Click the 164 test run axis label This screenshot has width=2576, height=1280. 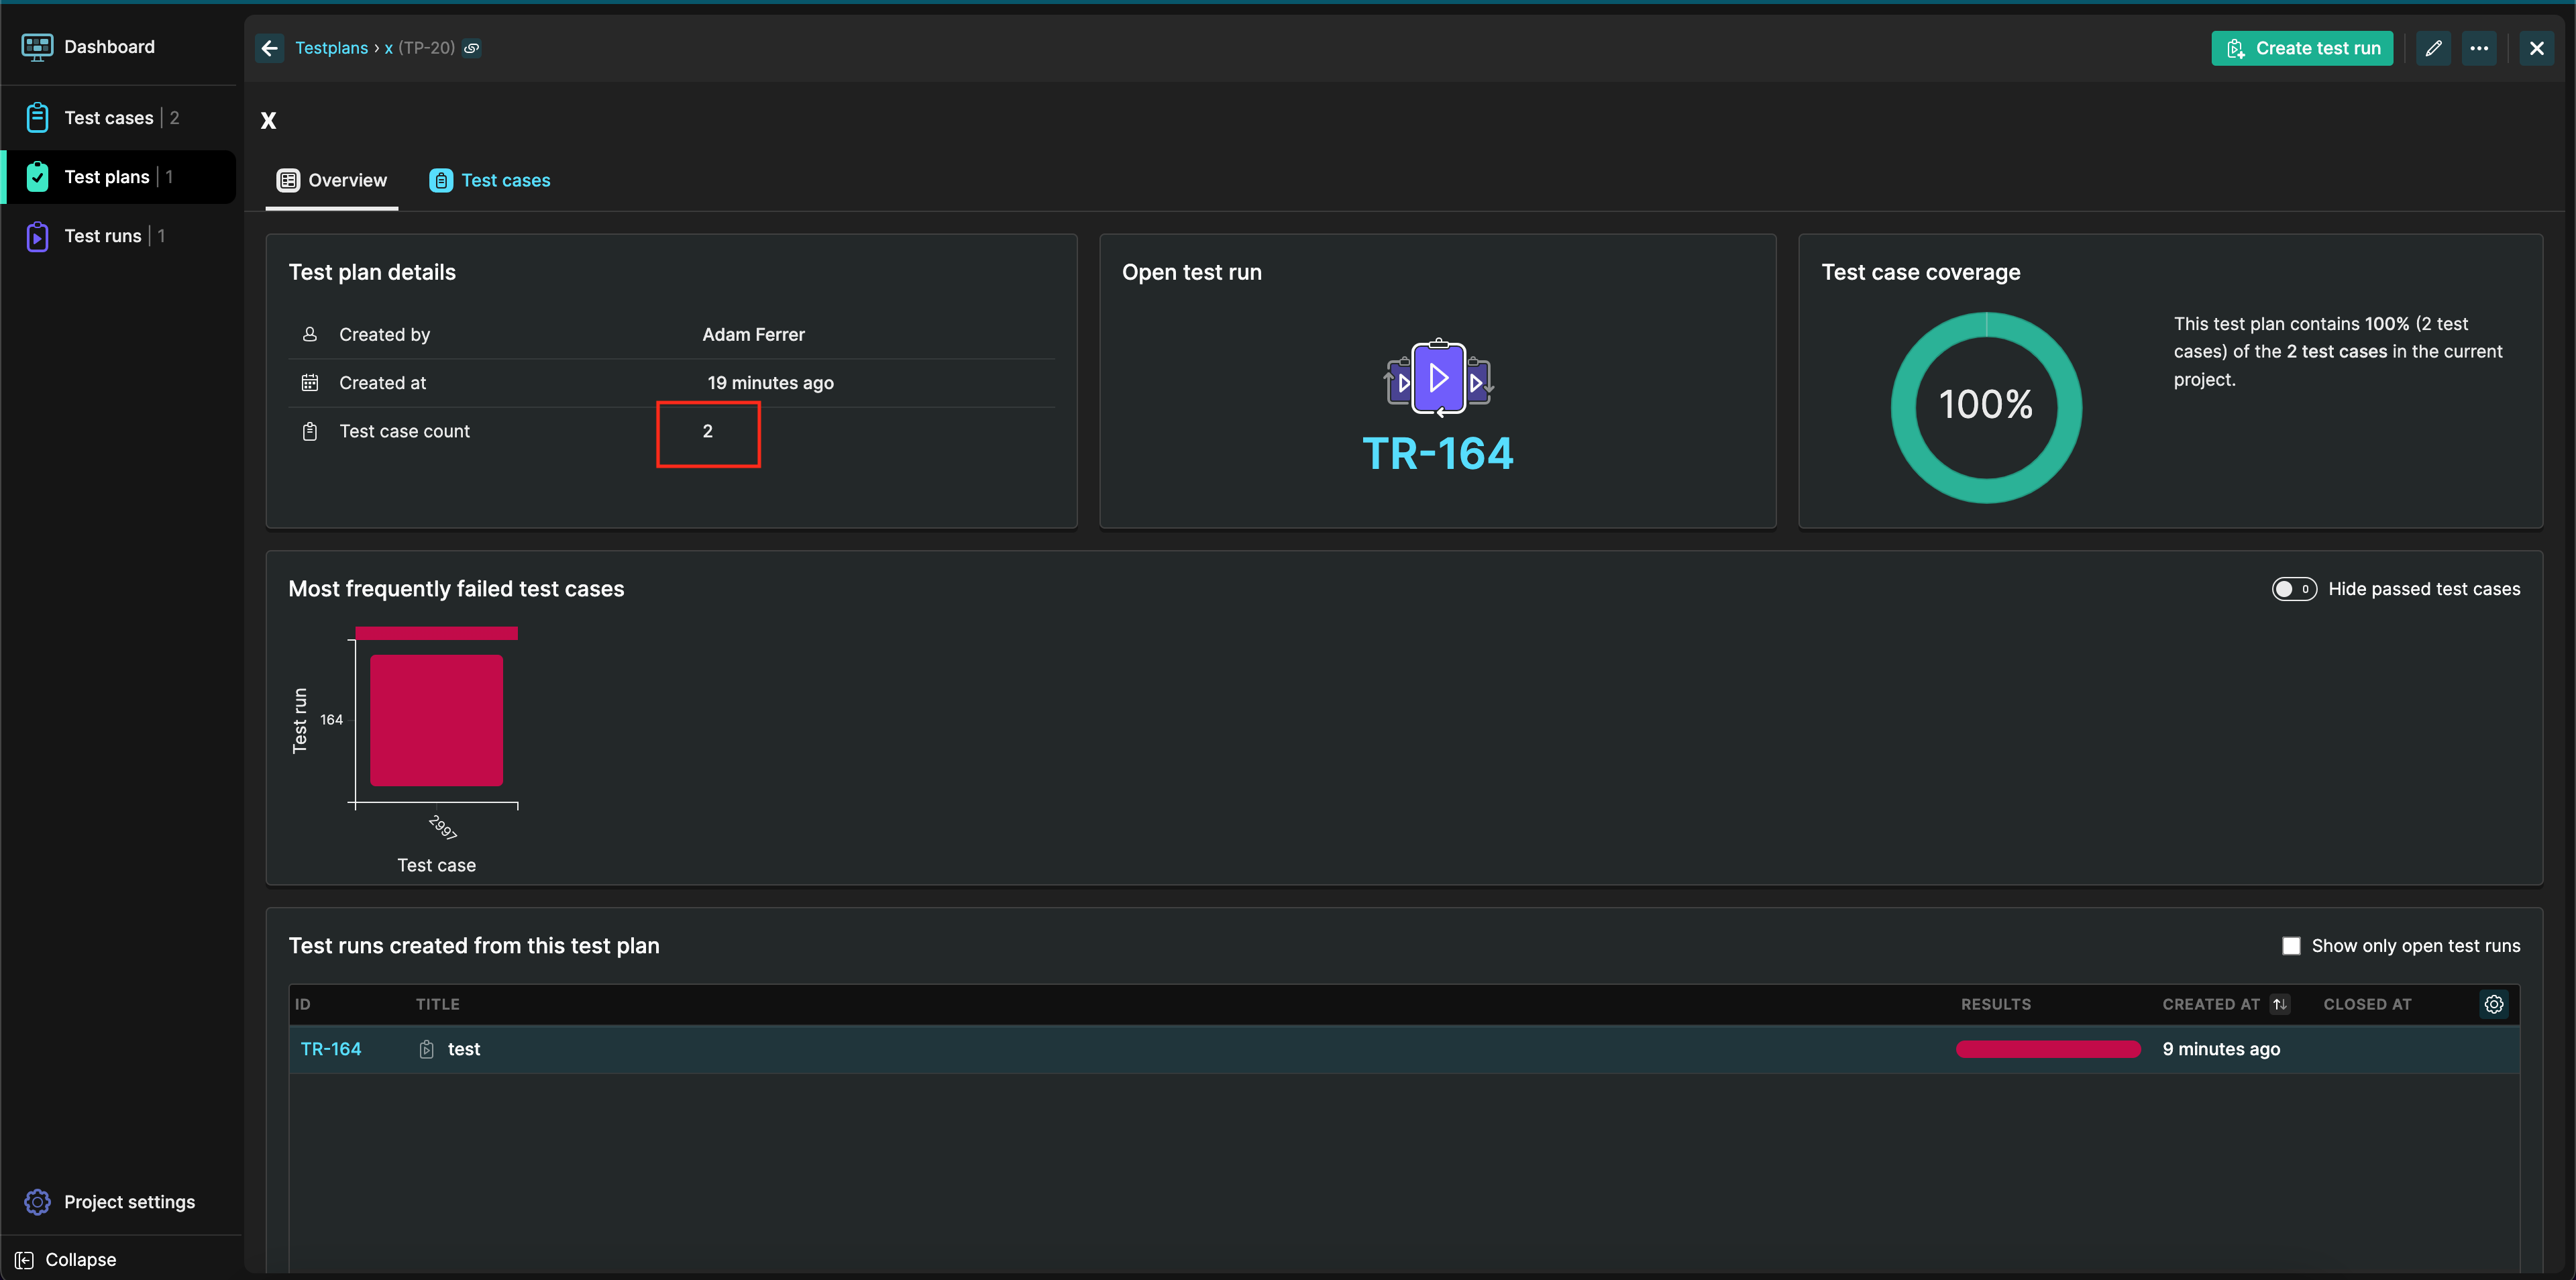pyautogui.click(x=331, y=720)
